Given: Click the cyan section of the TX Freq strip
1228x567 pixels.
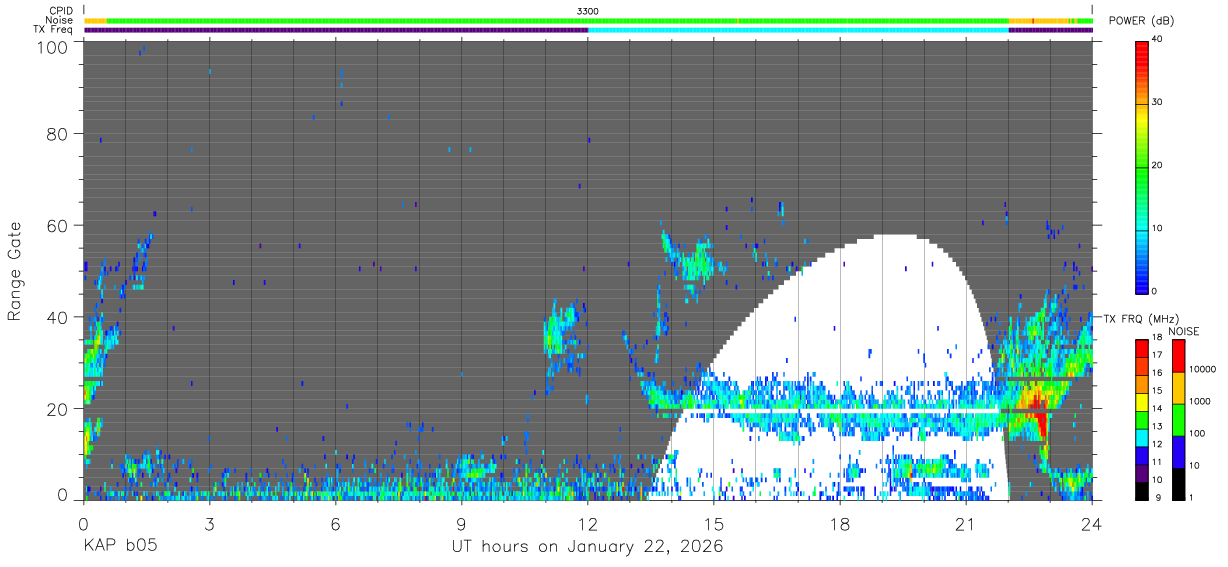Looking at the screenshot, I should [798, 30].
